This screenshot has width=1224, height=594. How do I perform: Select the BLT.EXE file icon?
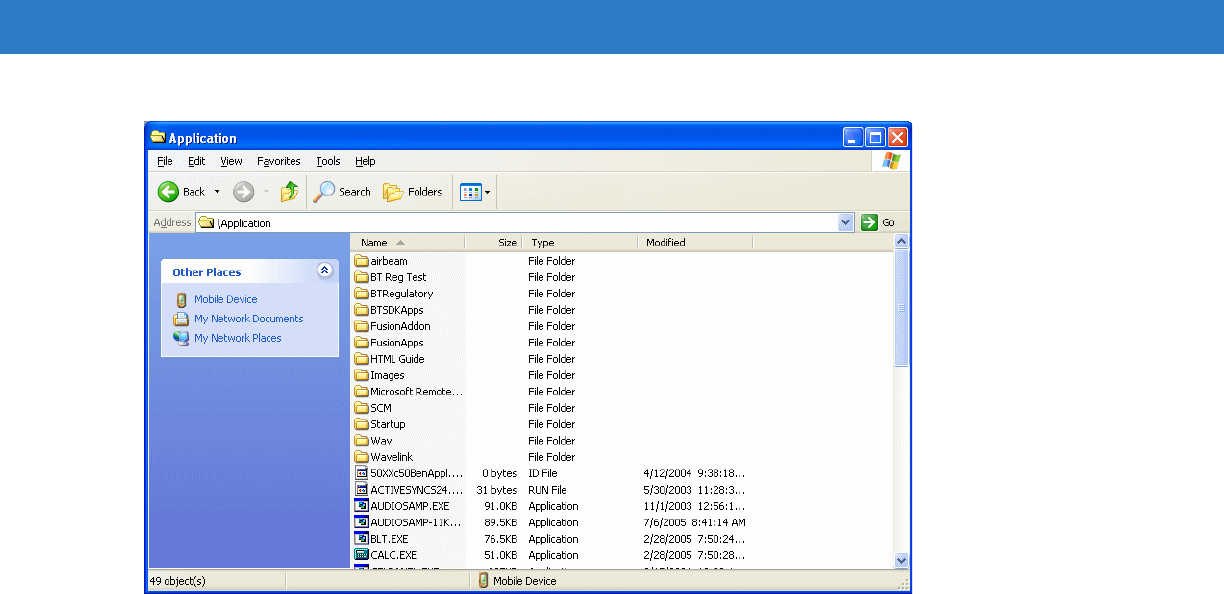click(x=362, y=539)
